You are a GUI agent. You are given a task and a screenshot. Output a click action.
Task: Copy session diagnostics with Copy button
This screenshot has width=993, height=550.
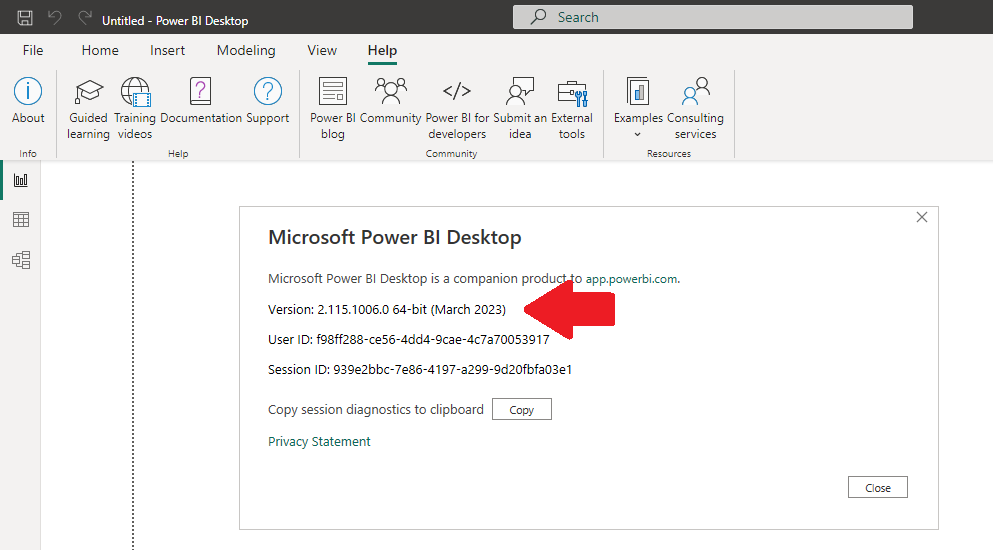(x=522, y=409)
